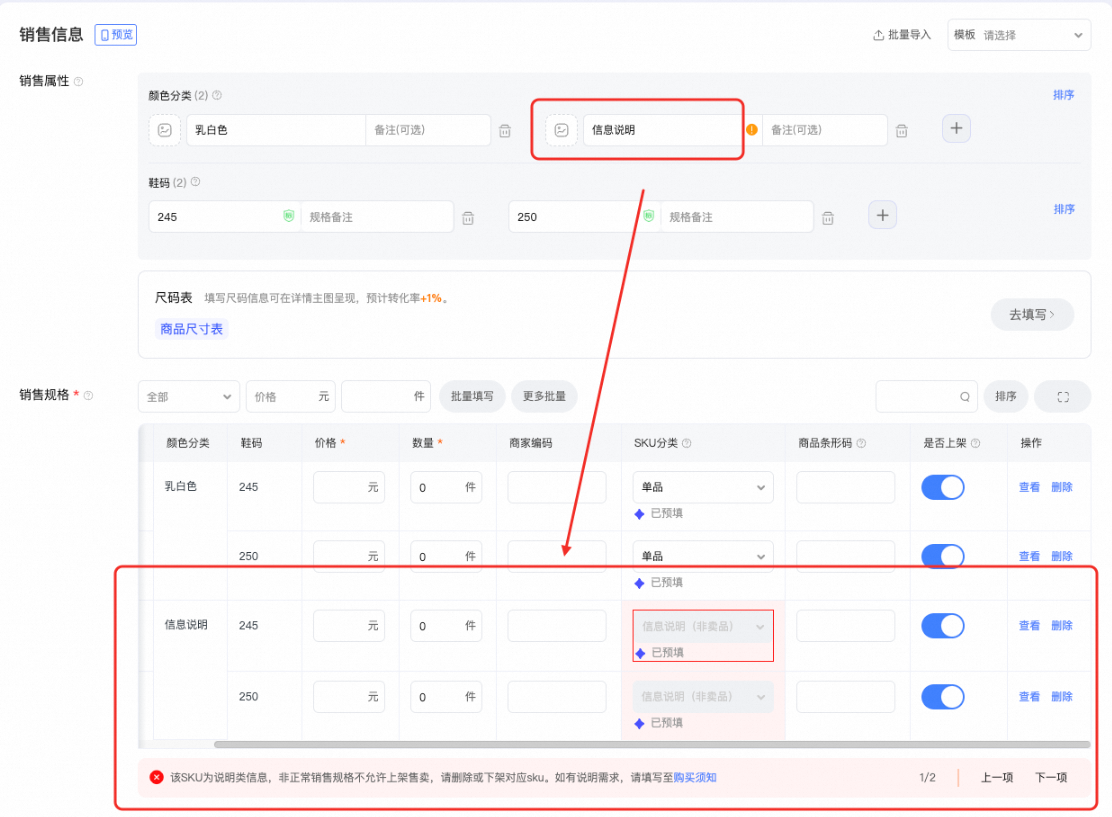The width and height of the screenshot is (1112, 817).
Task: Click the 预览 preview button
Action: click(116, 35)
